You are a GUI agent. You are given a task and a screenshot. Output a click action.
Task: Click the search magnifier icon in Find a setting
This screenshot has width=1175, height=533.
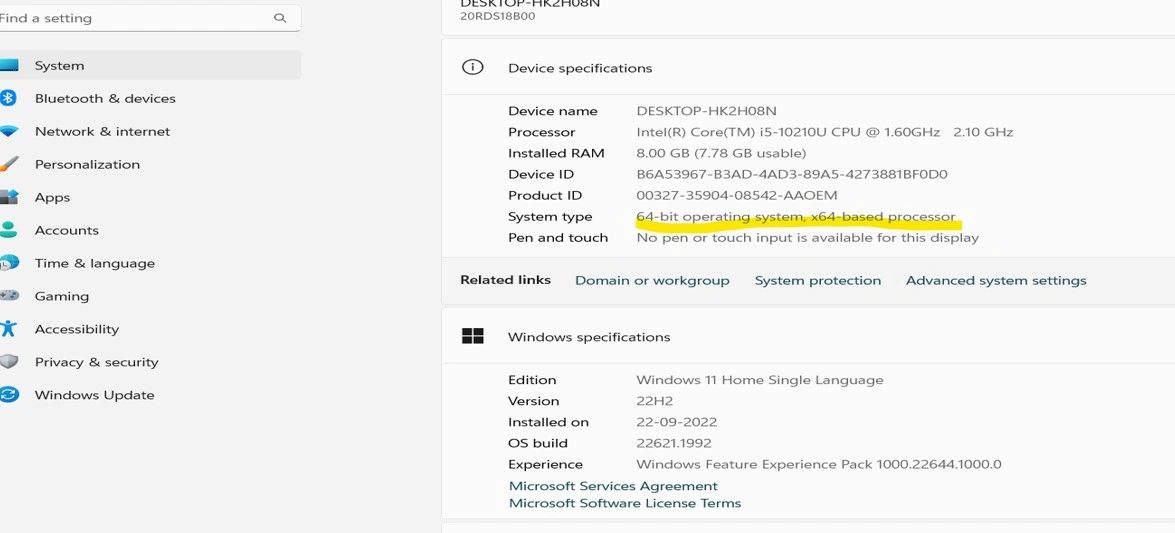pyautogui.click(x=280, y=18)
